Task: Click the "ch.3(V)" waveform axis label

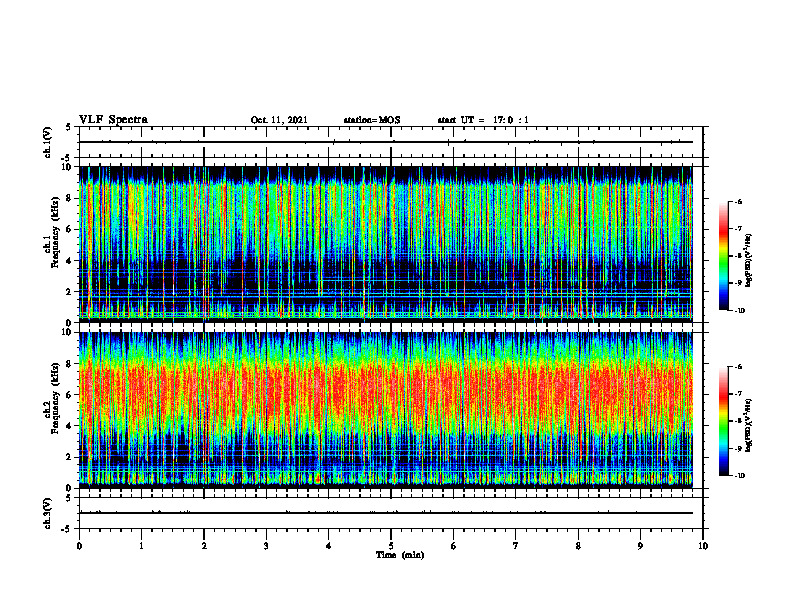Action: tap(48, 513)
